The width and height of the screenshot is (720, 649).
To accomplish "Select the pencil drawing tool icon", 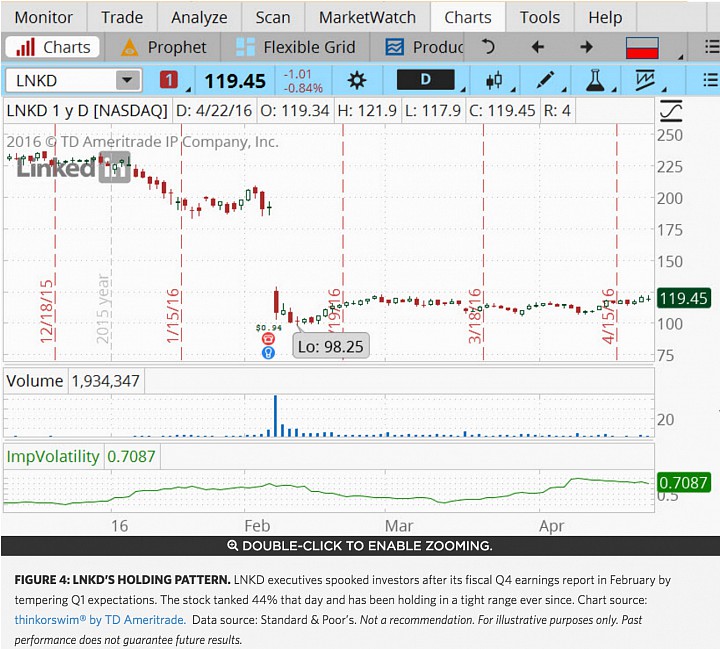I will click(x=545, y=80).
